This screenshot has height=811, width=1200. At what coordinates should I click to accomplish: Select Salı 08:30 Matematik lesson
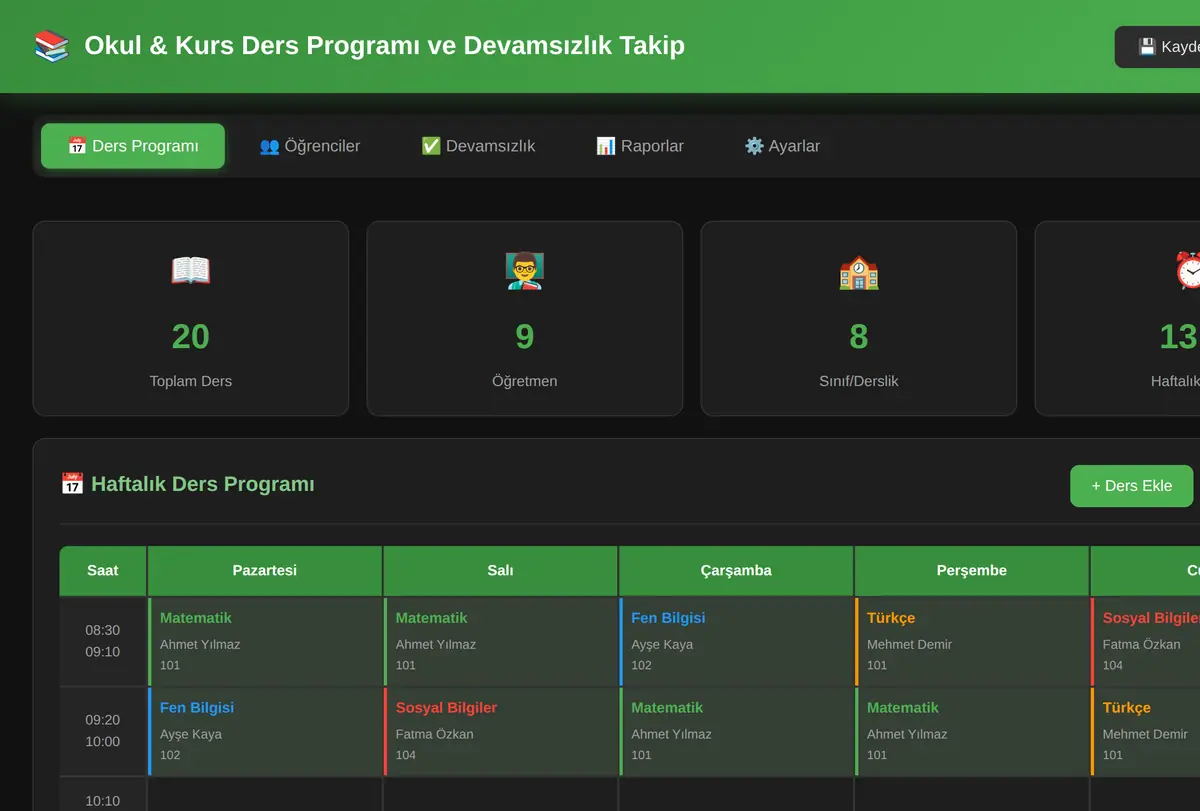(500, 642)
